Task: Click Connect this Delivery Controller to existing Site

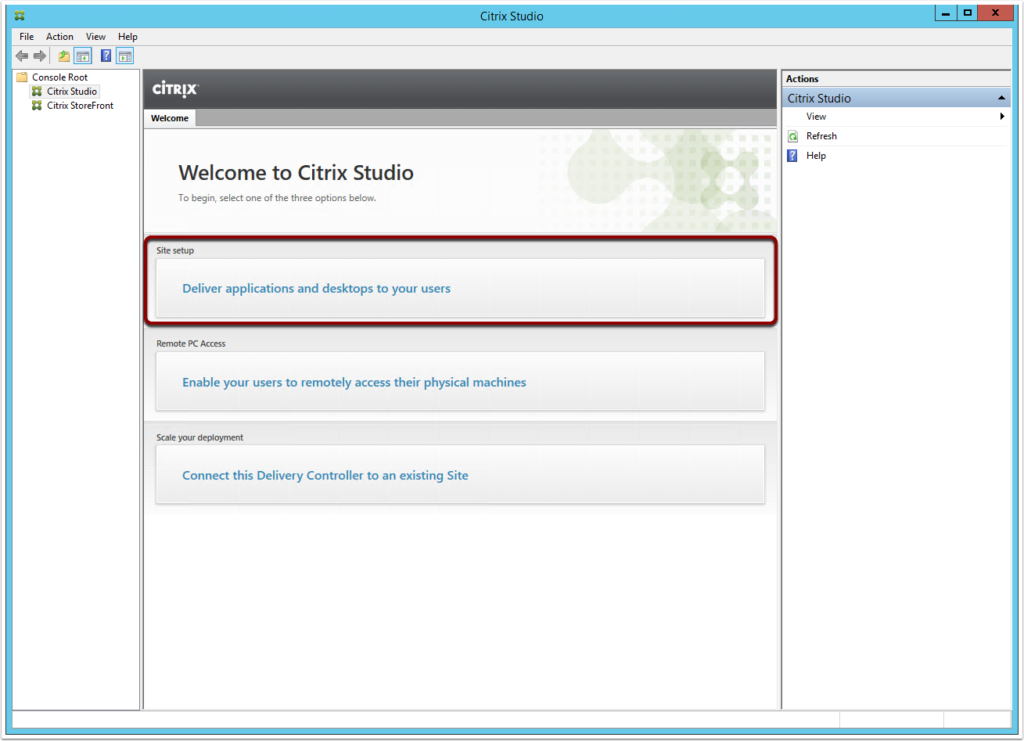Action: pyautogui.click(x=460, y=475)
